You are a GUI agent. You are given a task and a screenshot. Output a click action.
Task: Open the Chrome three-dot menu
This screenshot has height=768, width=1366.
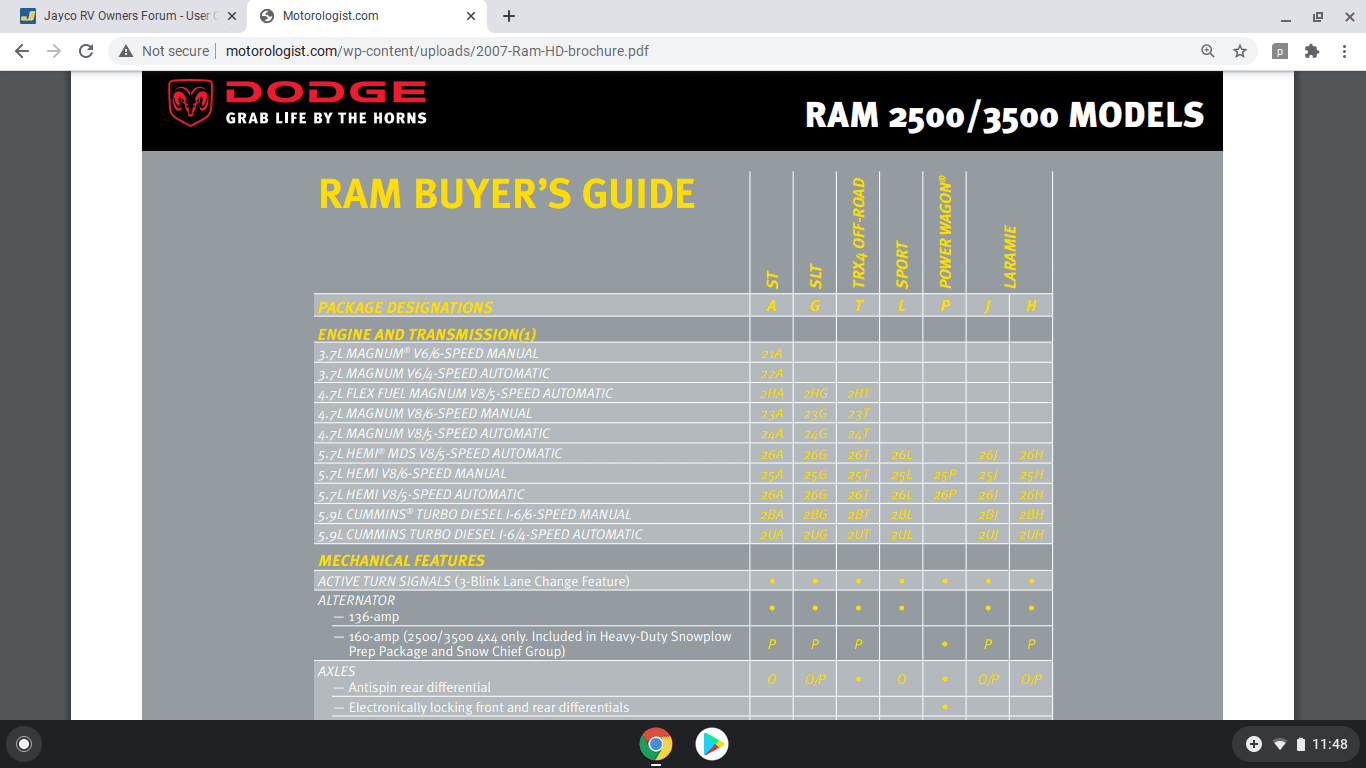pos(1343,51)
